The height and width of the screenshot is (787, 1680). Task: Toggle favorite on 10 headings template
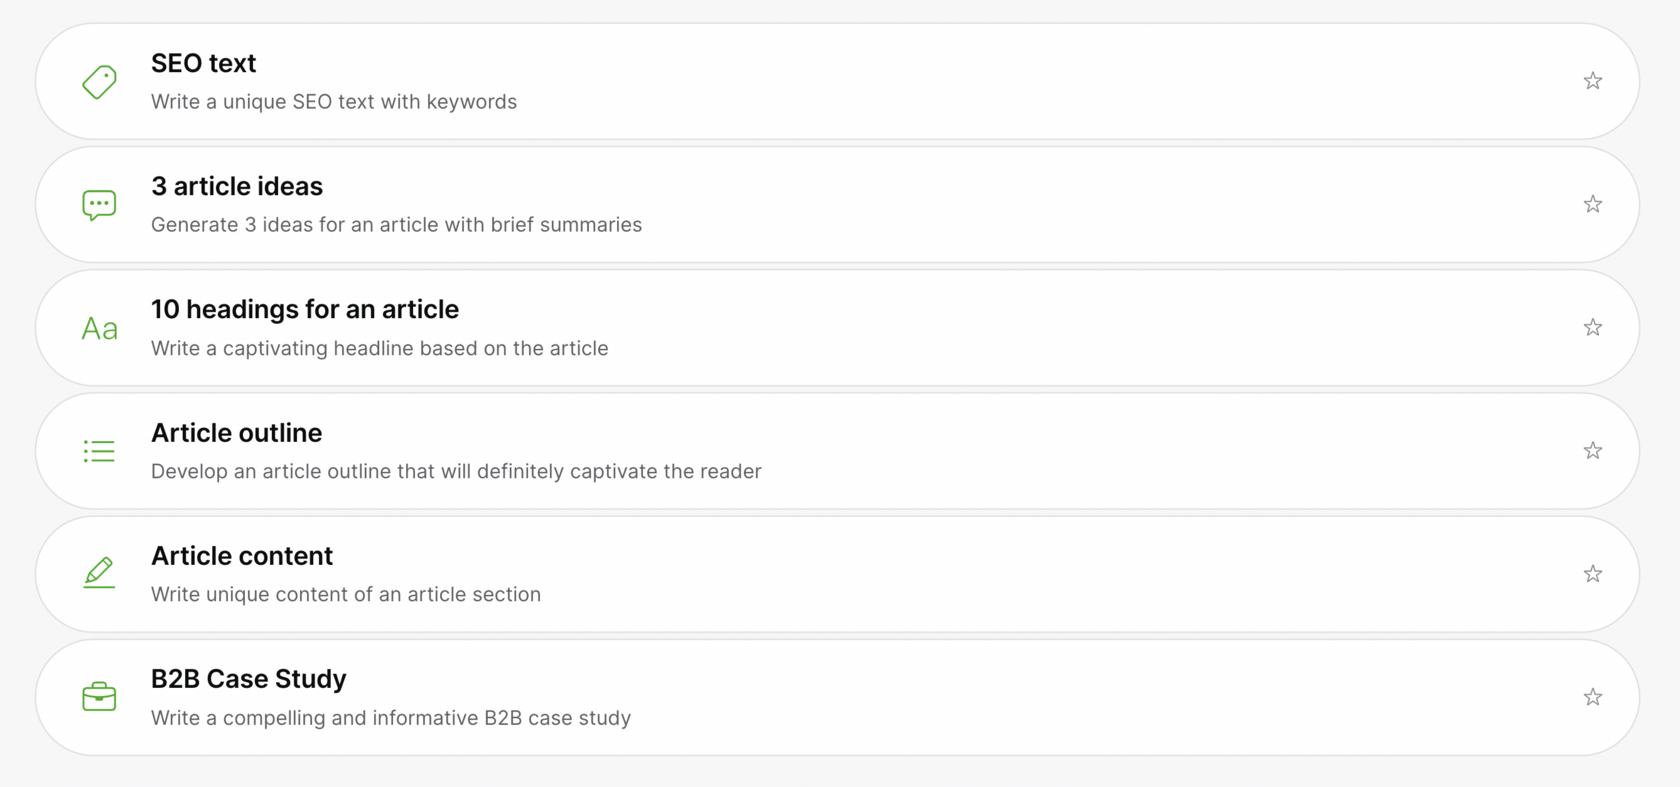pos(1593,327)
